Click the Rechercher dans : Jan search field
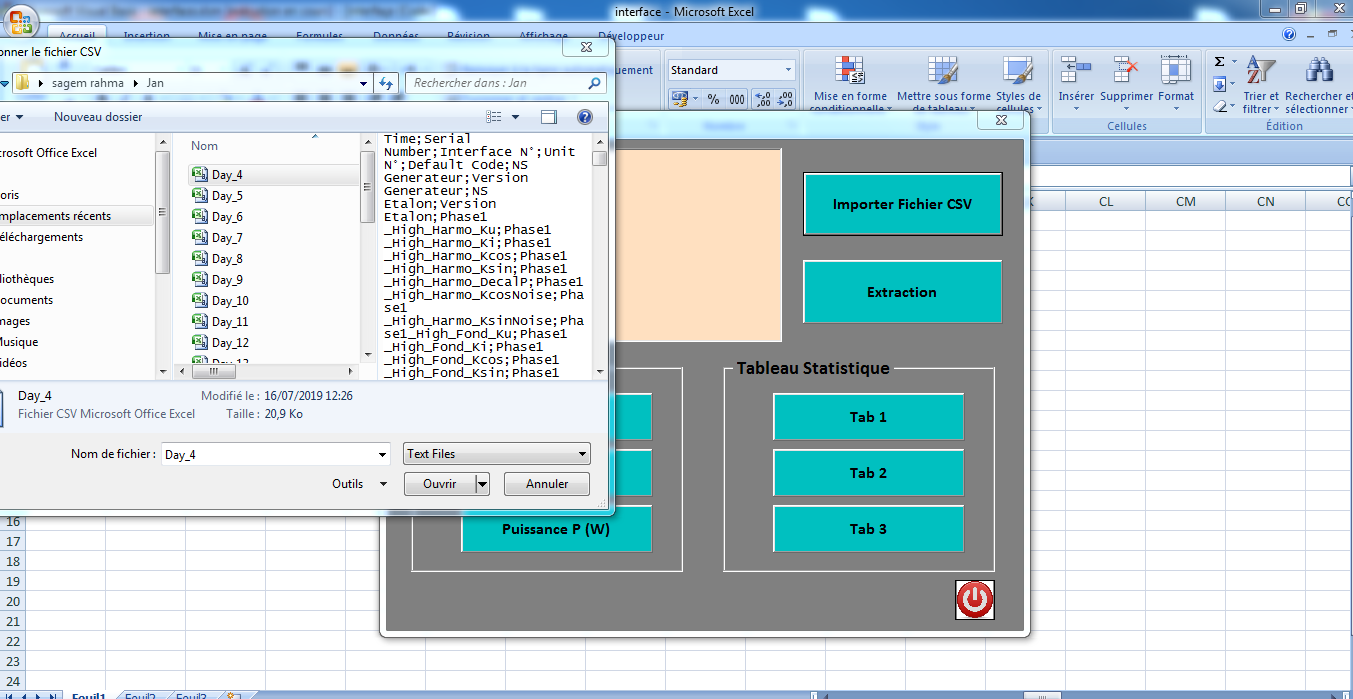The width and height of the screenshot is (1353, 699). (x=495, y=83)
